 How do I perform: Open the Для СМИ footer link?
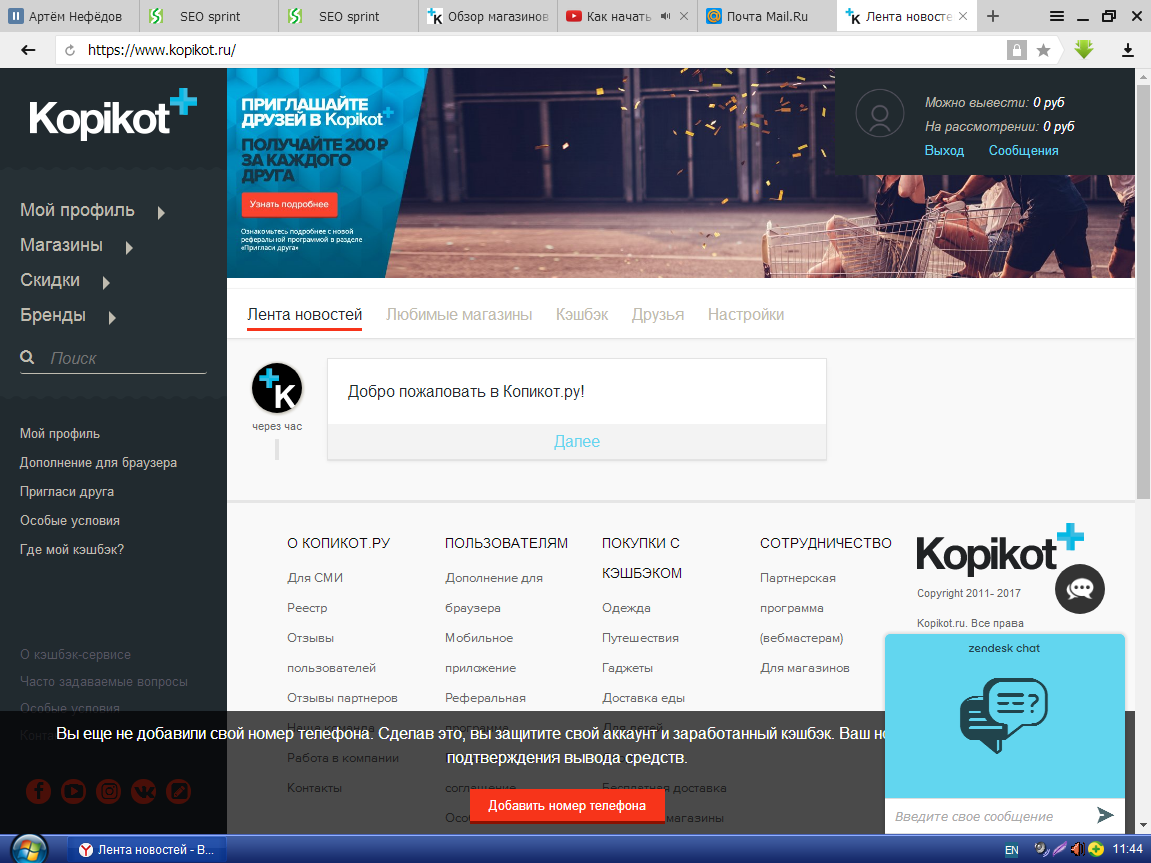(315, 578)
